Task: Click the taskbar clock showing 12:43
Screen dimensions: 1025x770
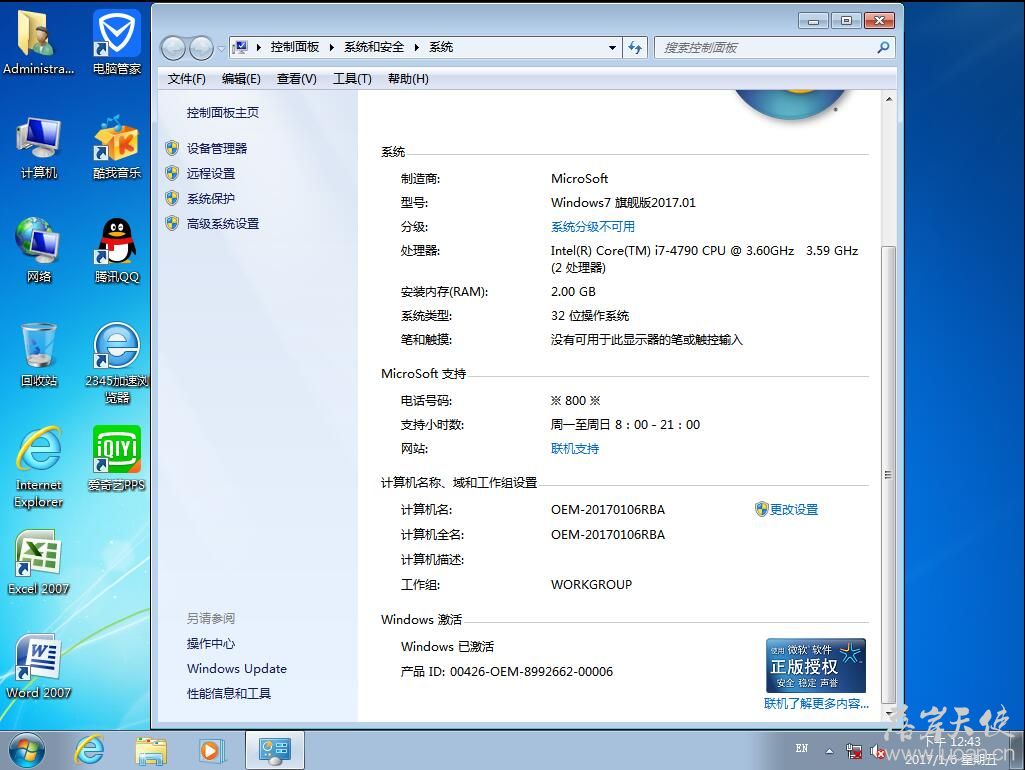Action: pyautogui.click(x=951, y=750)
